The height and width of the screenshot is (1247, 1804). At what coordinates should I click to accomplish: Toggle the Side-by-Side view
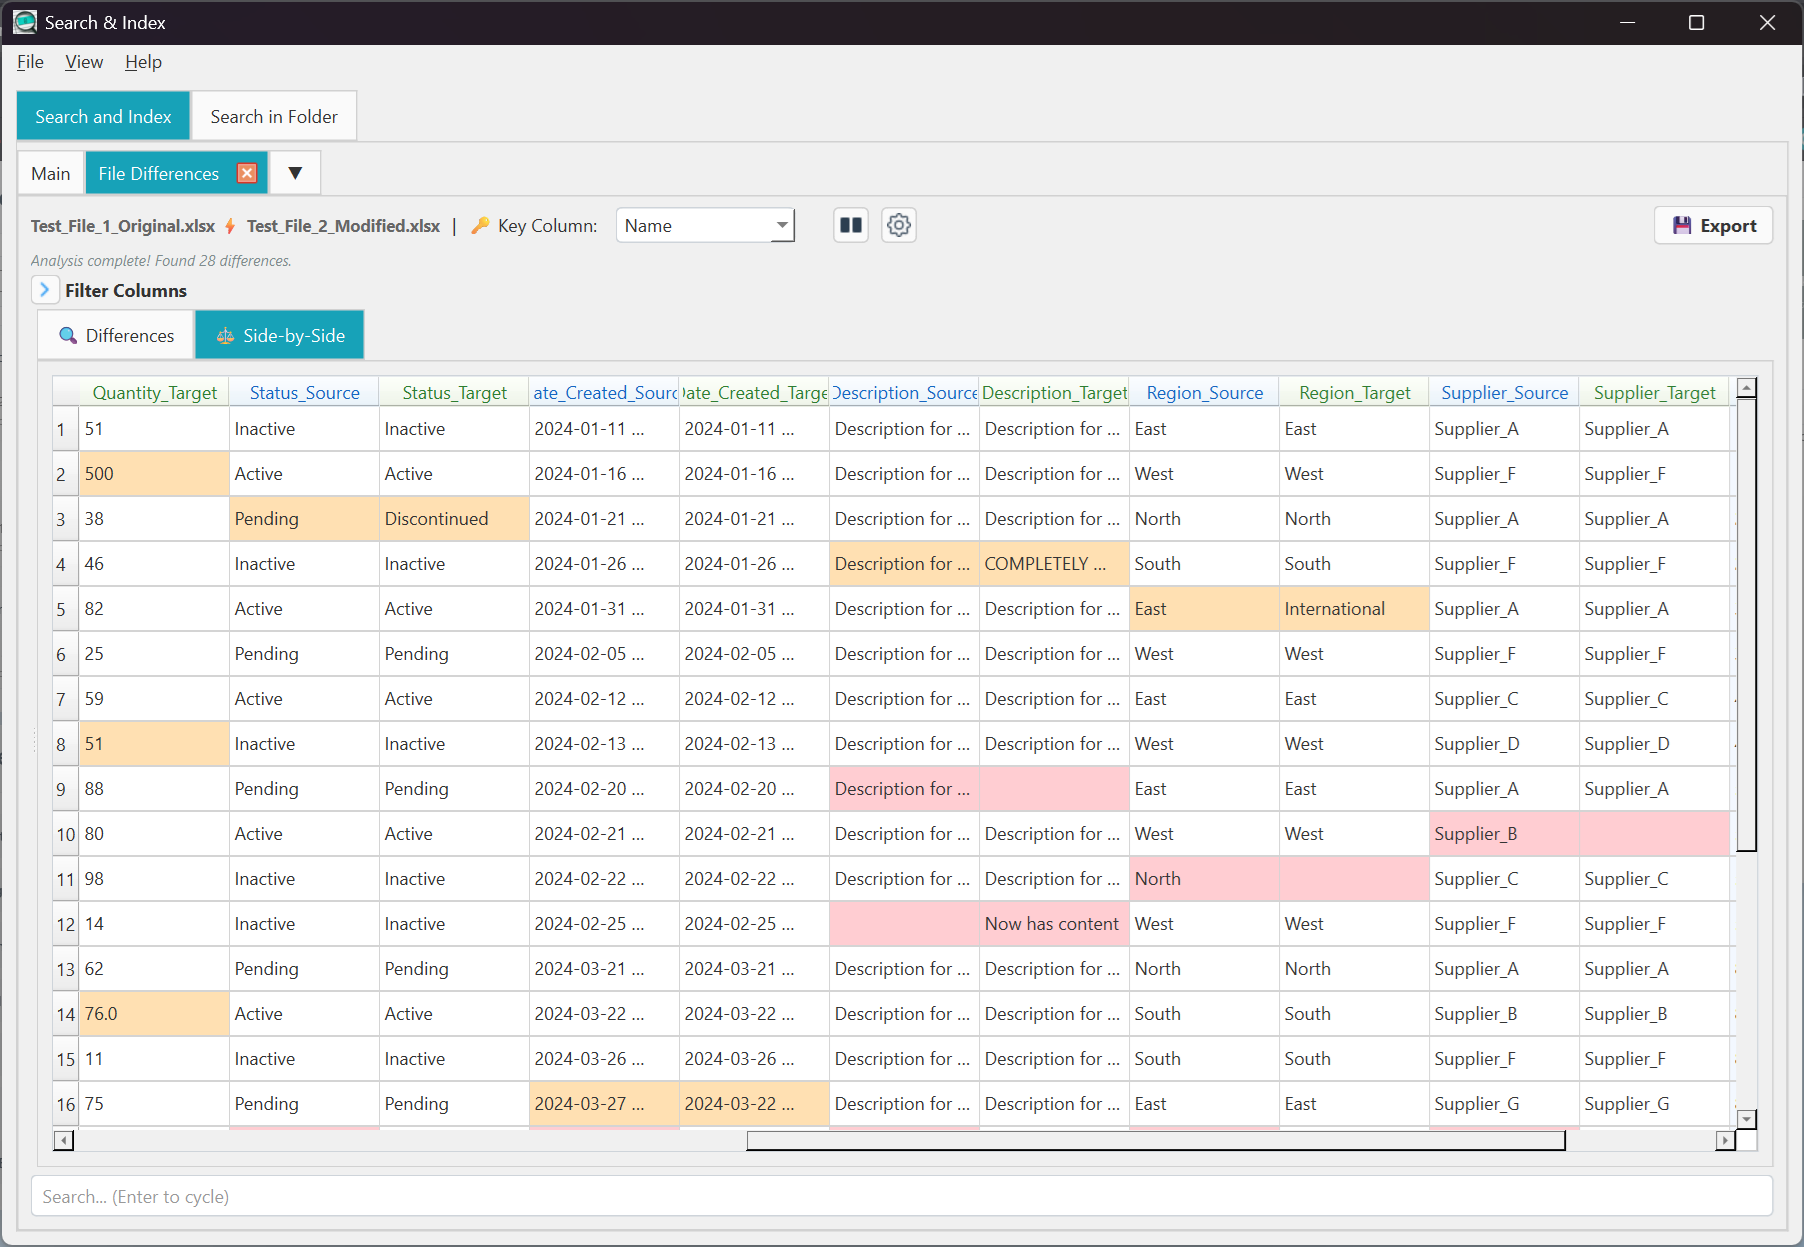coord(280,335)
